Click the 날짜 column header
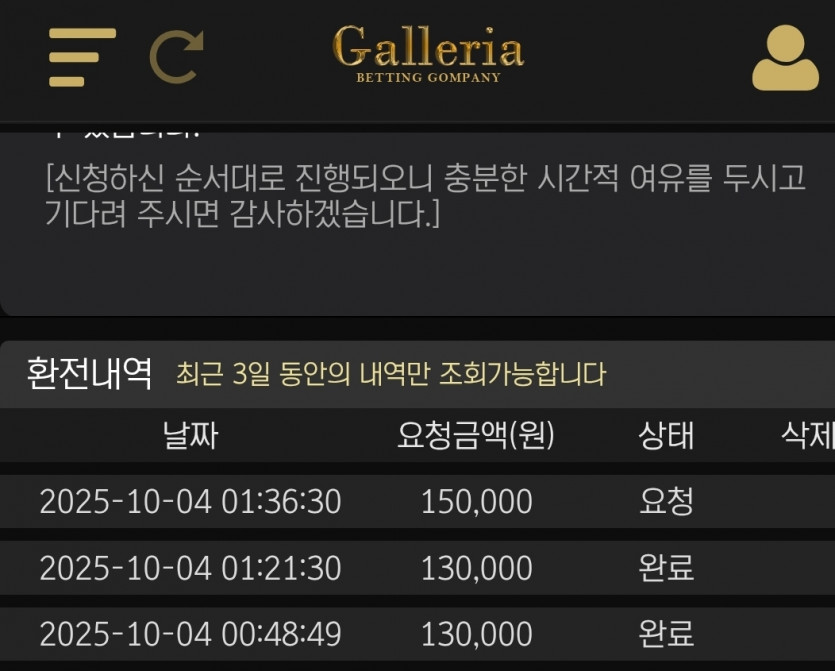Screen dimensions: 835x671 pos(190,436)
